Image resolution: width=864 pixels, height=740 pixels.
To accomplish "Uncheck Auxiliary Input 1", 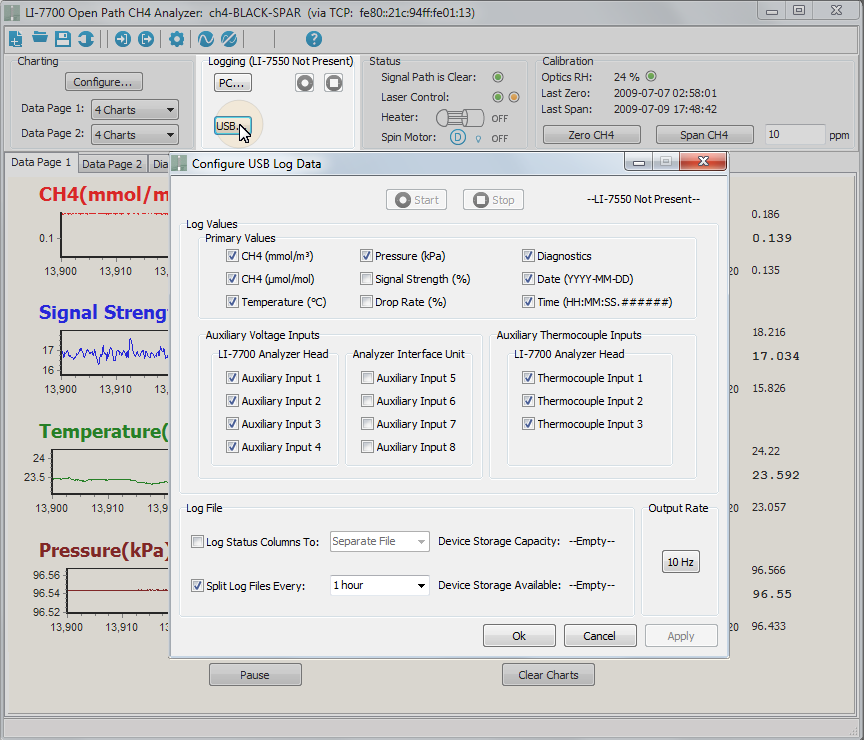I will tap(232, 378).
